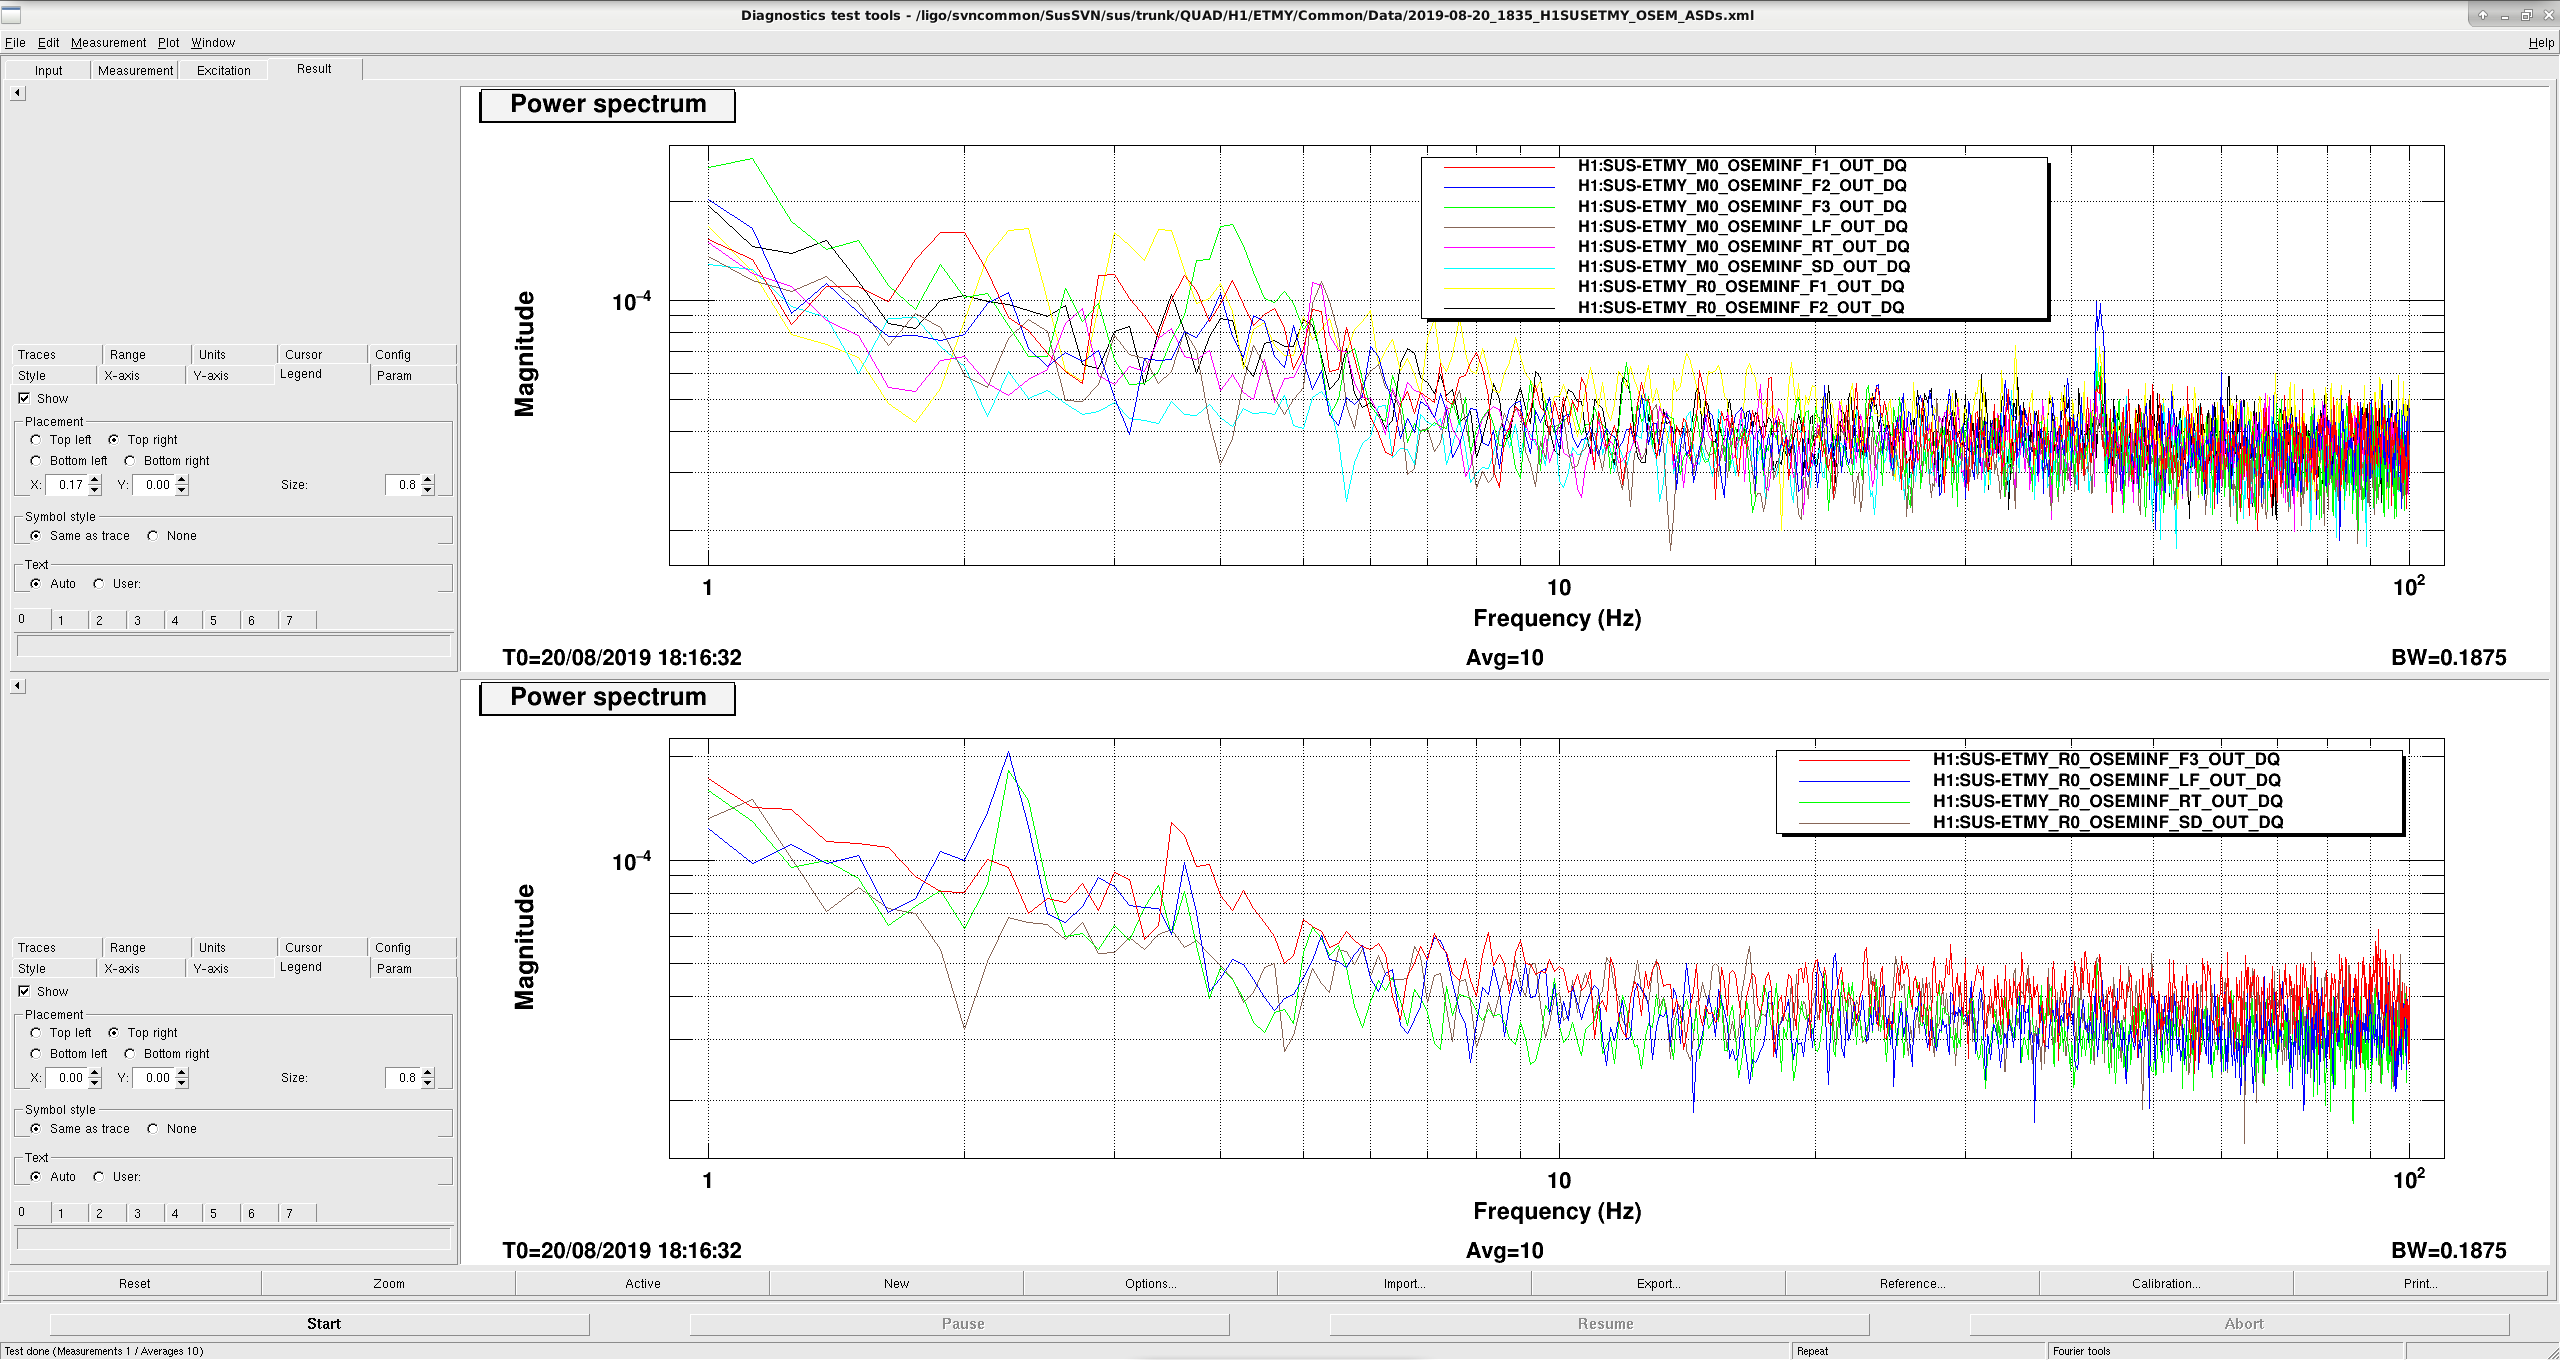This screenshot has width=2560, height=1360.
Task: Open the Plot menu
Action: click(x=168, y=43)
